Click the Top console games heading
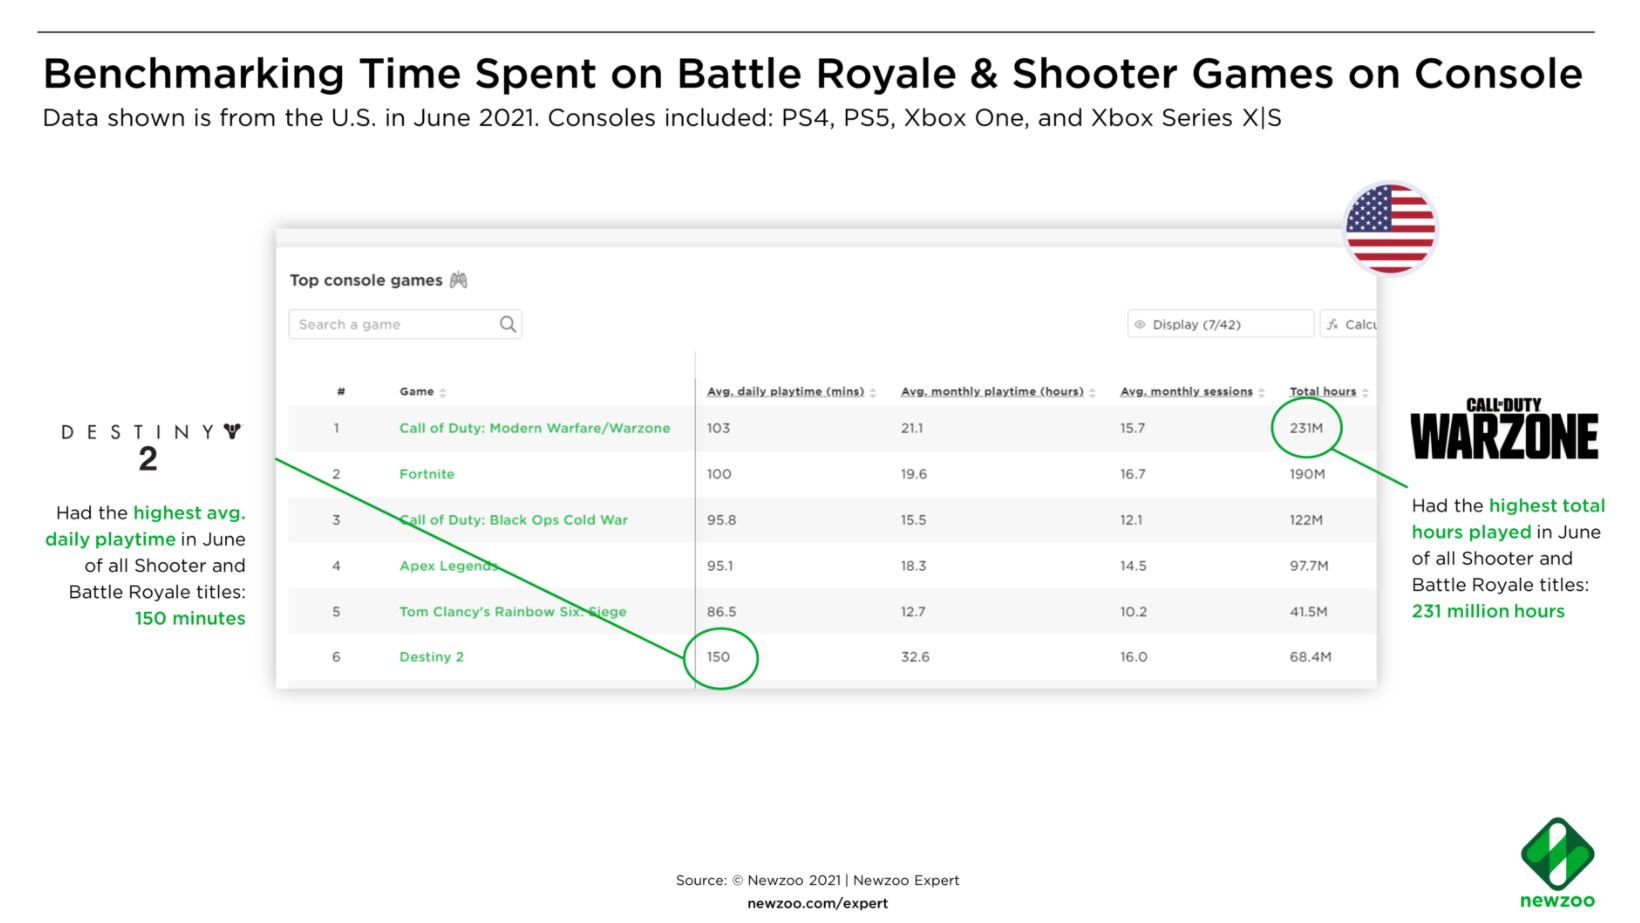This screenshot has width=1640, height=923. click(x=366, y=280)
